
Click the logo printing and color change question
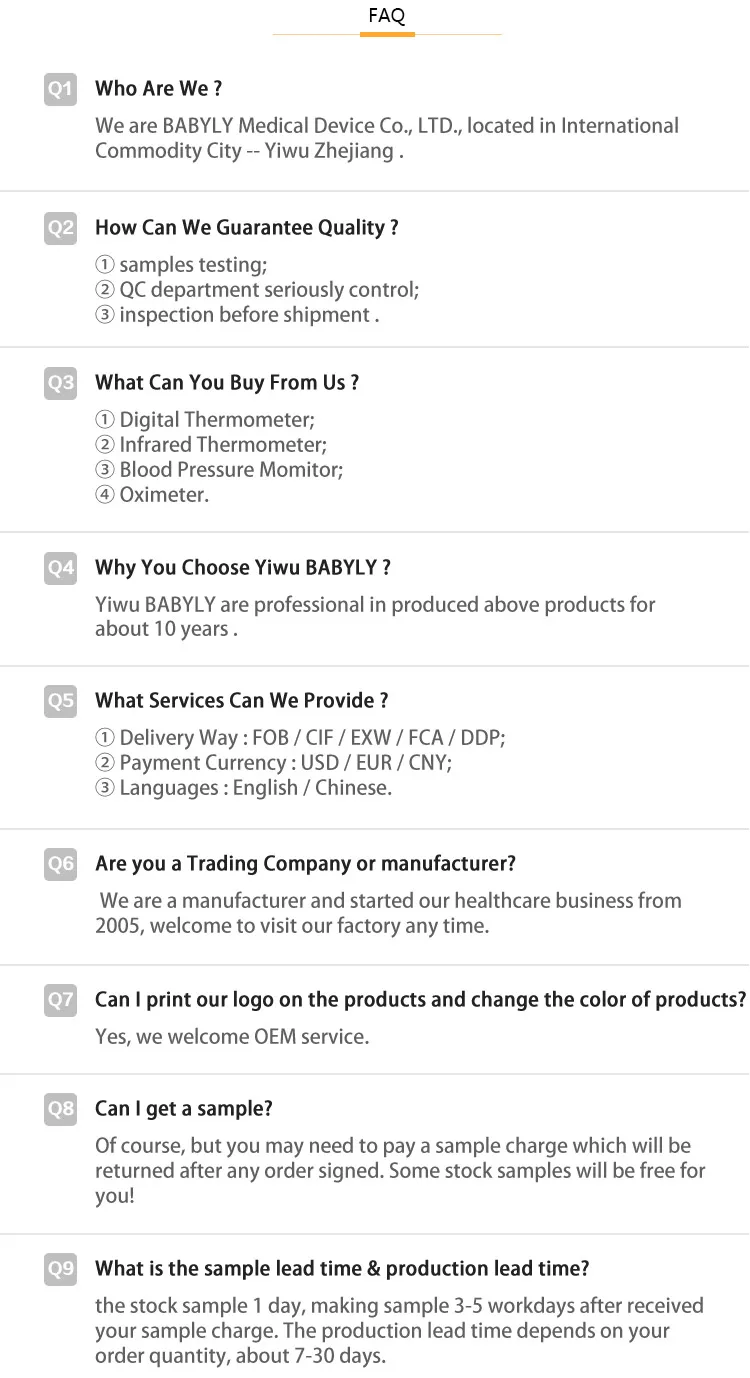click(x=420, y=1000)
